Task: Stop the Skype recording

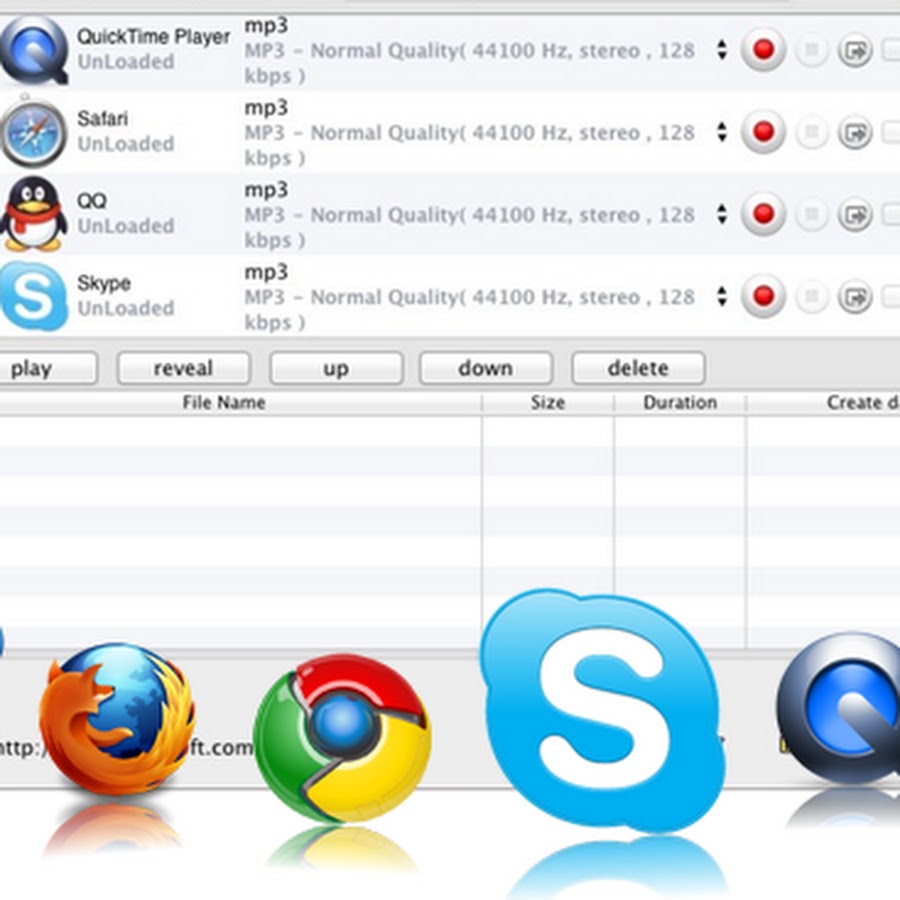Action: pos(812,297)
